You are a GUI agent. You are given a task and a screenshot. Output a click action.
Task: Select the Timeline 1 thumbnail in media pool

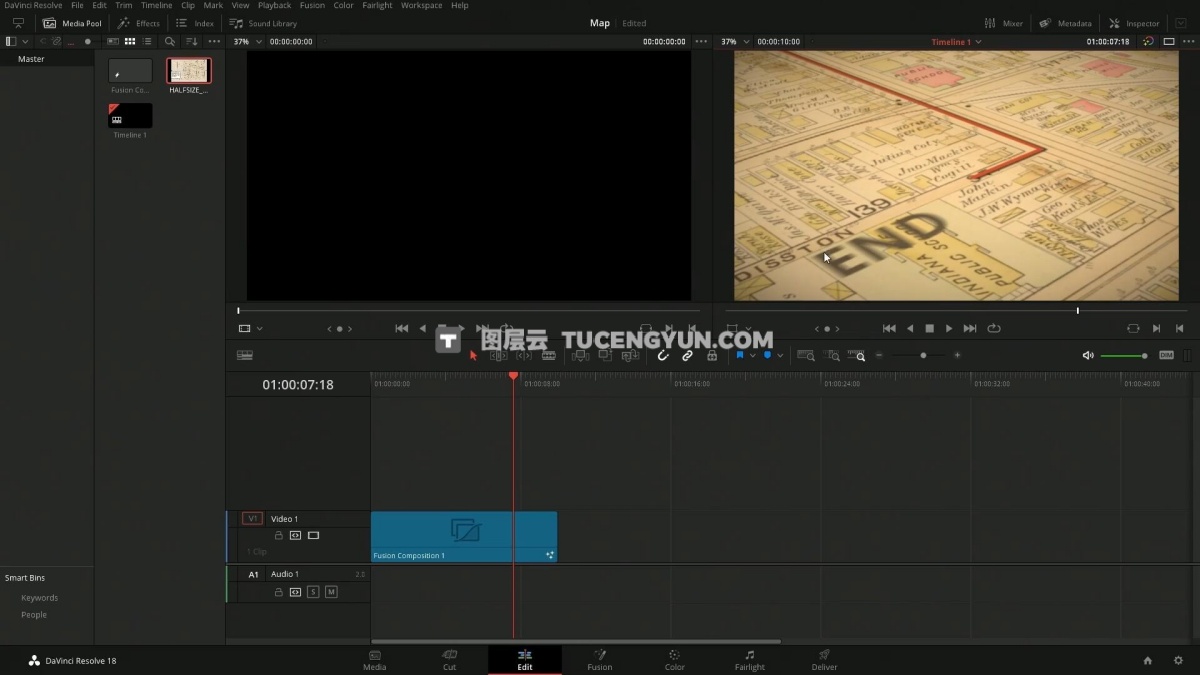130,116
